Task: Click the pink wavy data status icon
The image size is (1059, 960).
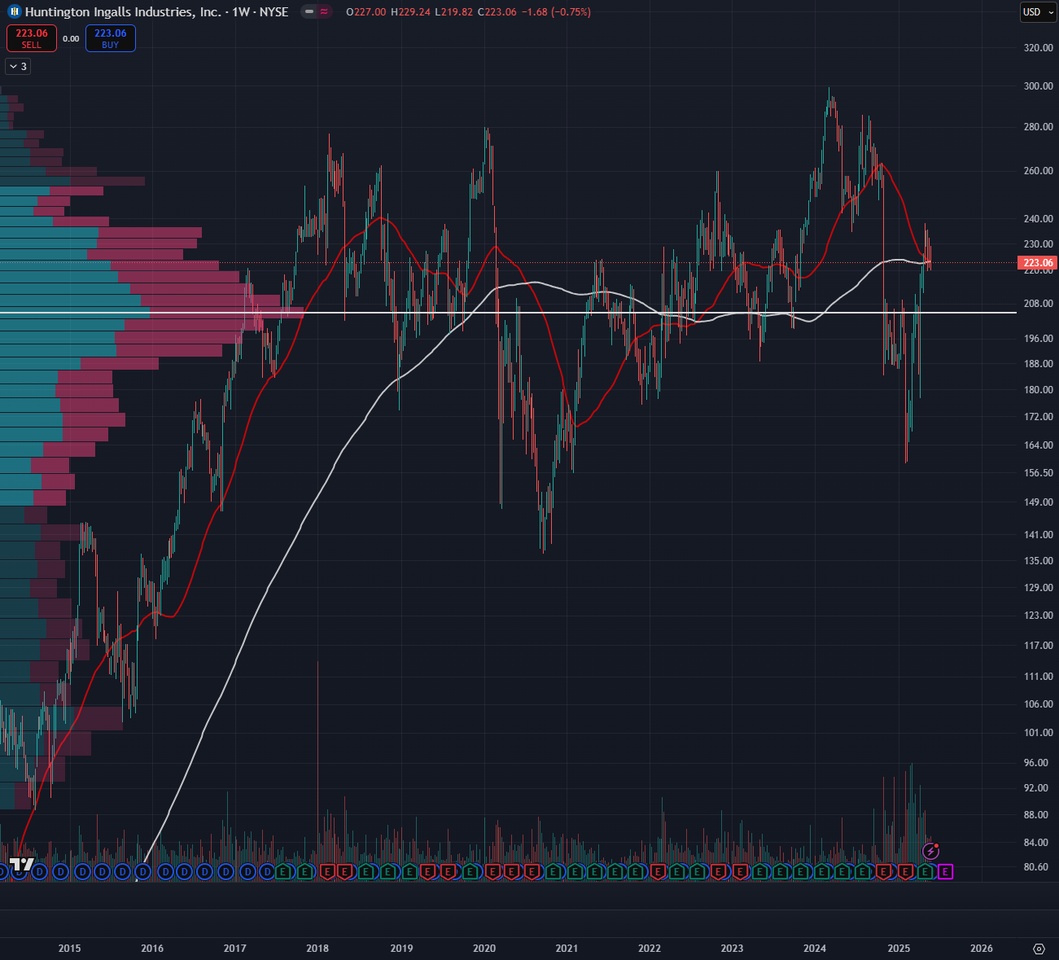Action: 324,11
